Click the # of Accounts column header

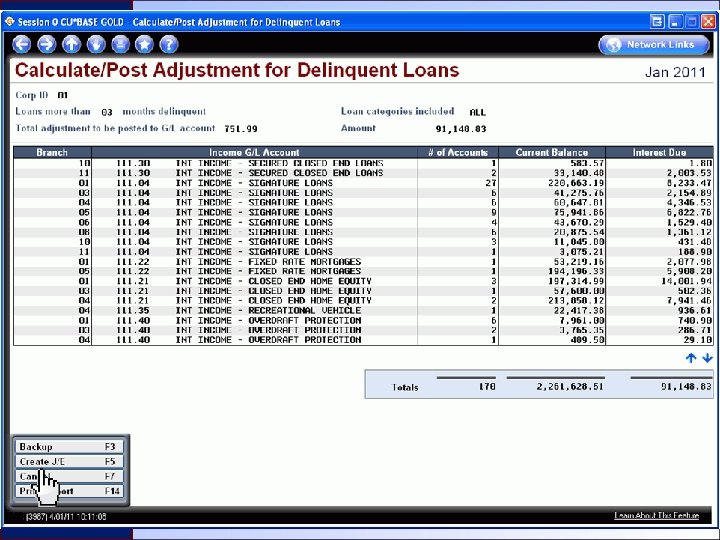(x=458, y=152)
